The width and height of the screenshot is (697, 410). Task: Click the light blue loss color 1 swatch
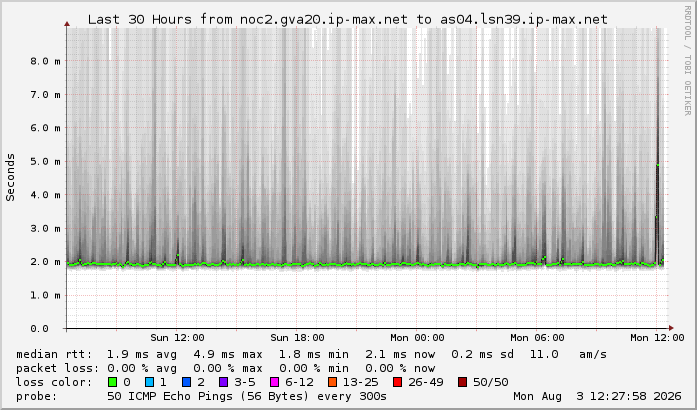pyautogui.click(x=149, y=382)
